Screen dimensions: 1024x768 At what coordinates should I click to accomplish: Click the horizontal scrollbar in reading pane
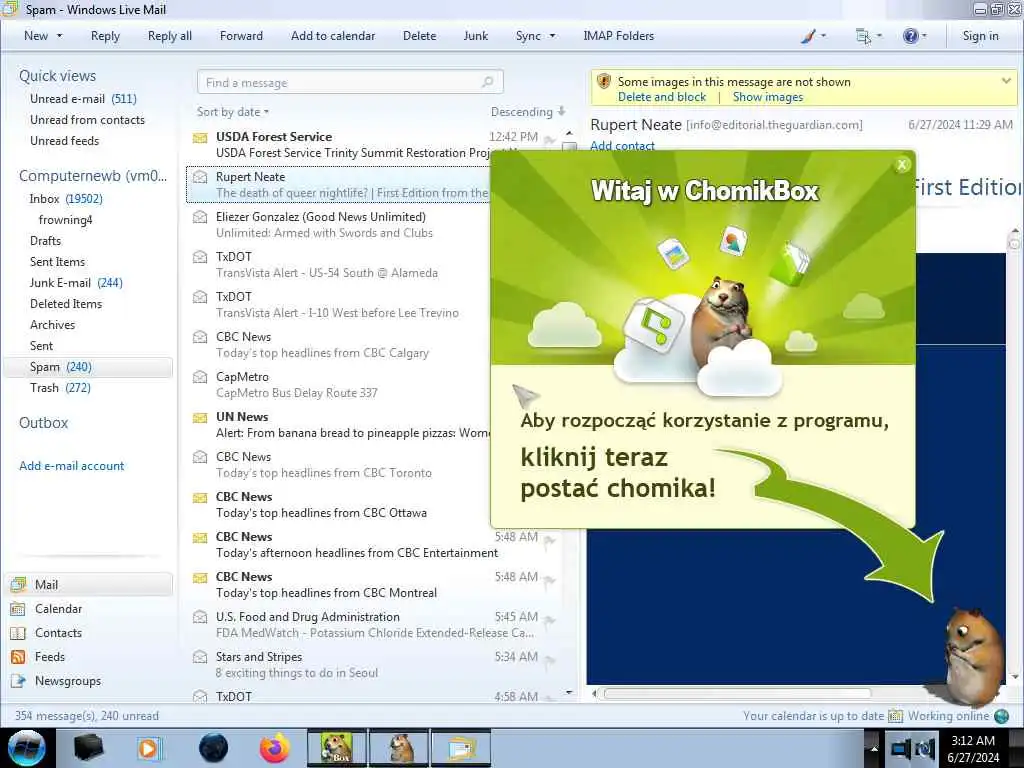coord(737,694)
